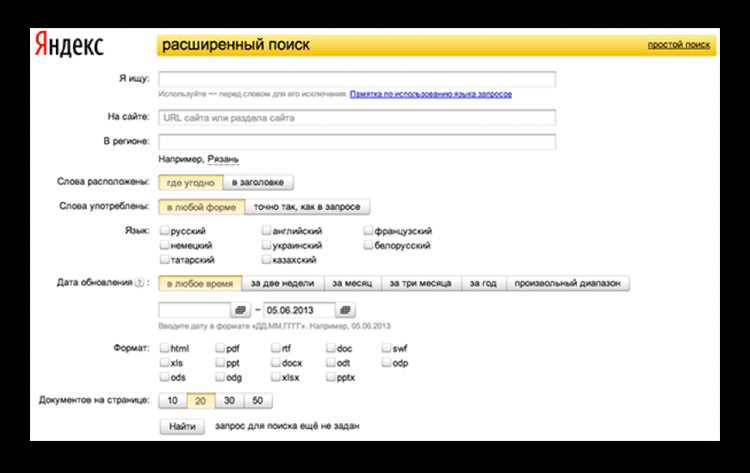Select the 'где угодно' word placement option
Viewport: 750px width, 473px height.
pos(191,182)
